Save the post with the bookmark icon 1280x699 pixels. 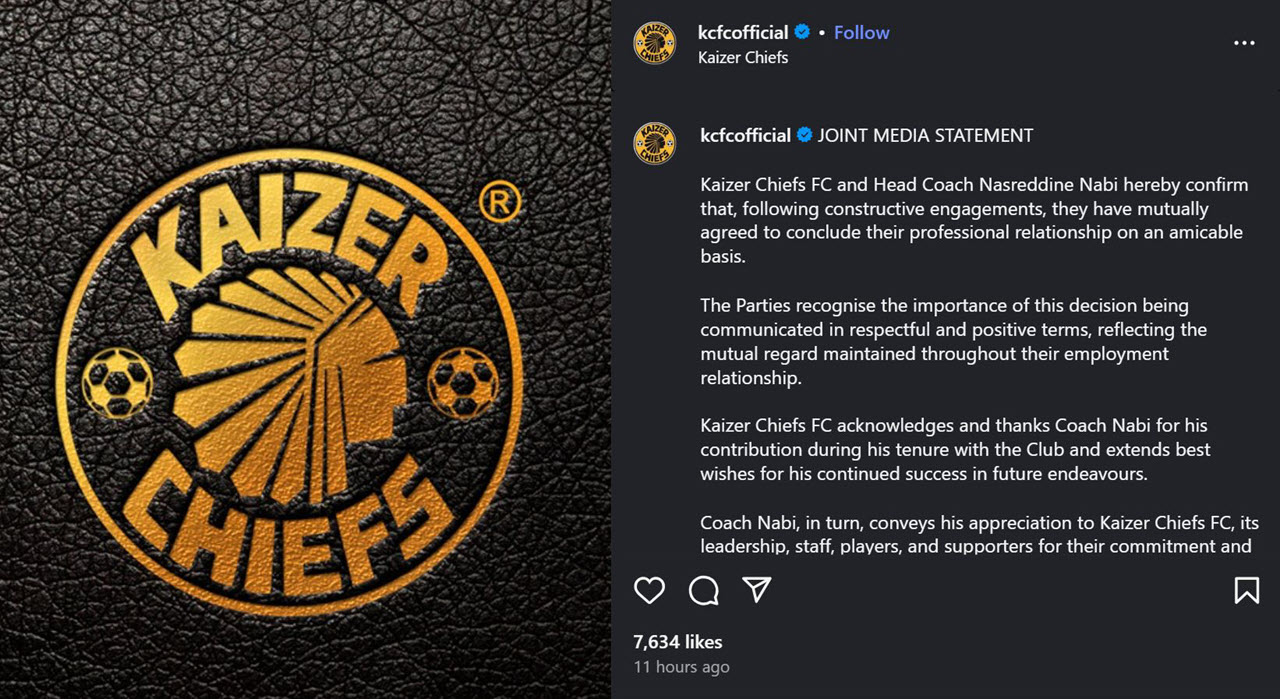(x=1246, y=590)
